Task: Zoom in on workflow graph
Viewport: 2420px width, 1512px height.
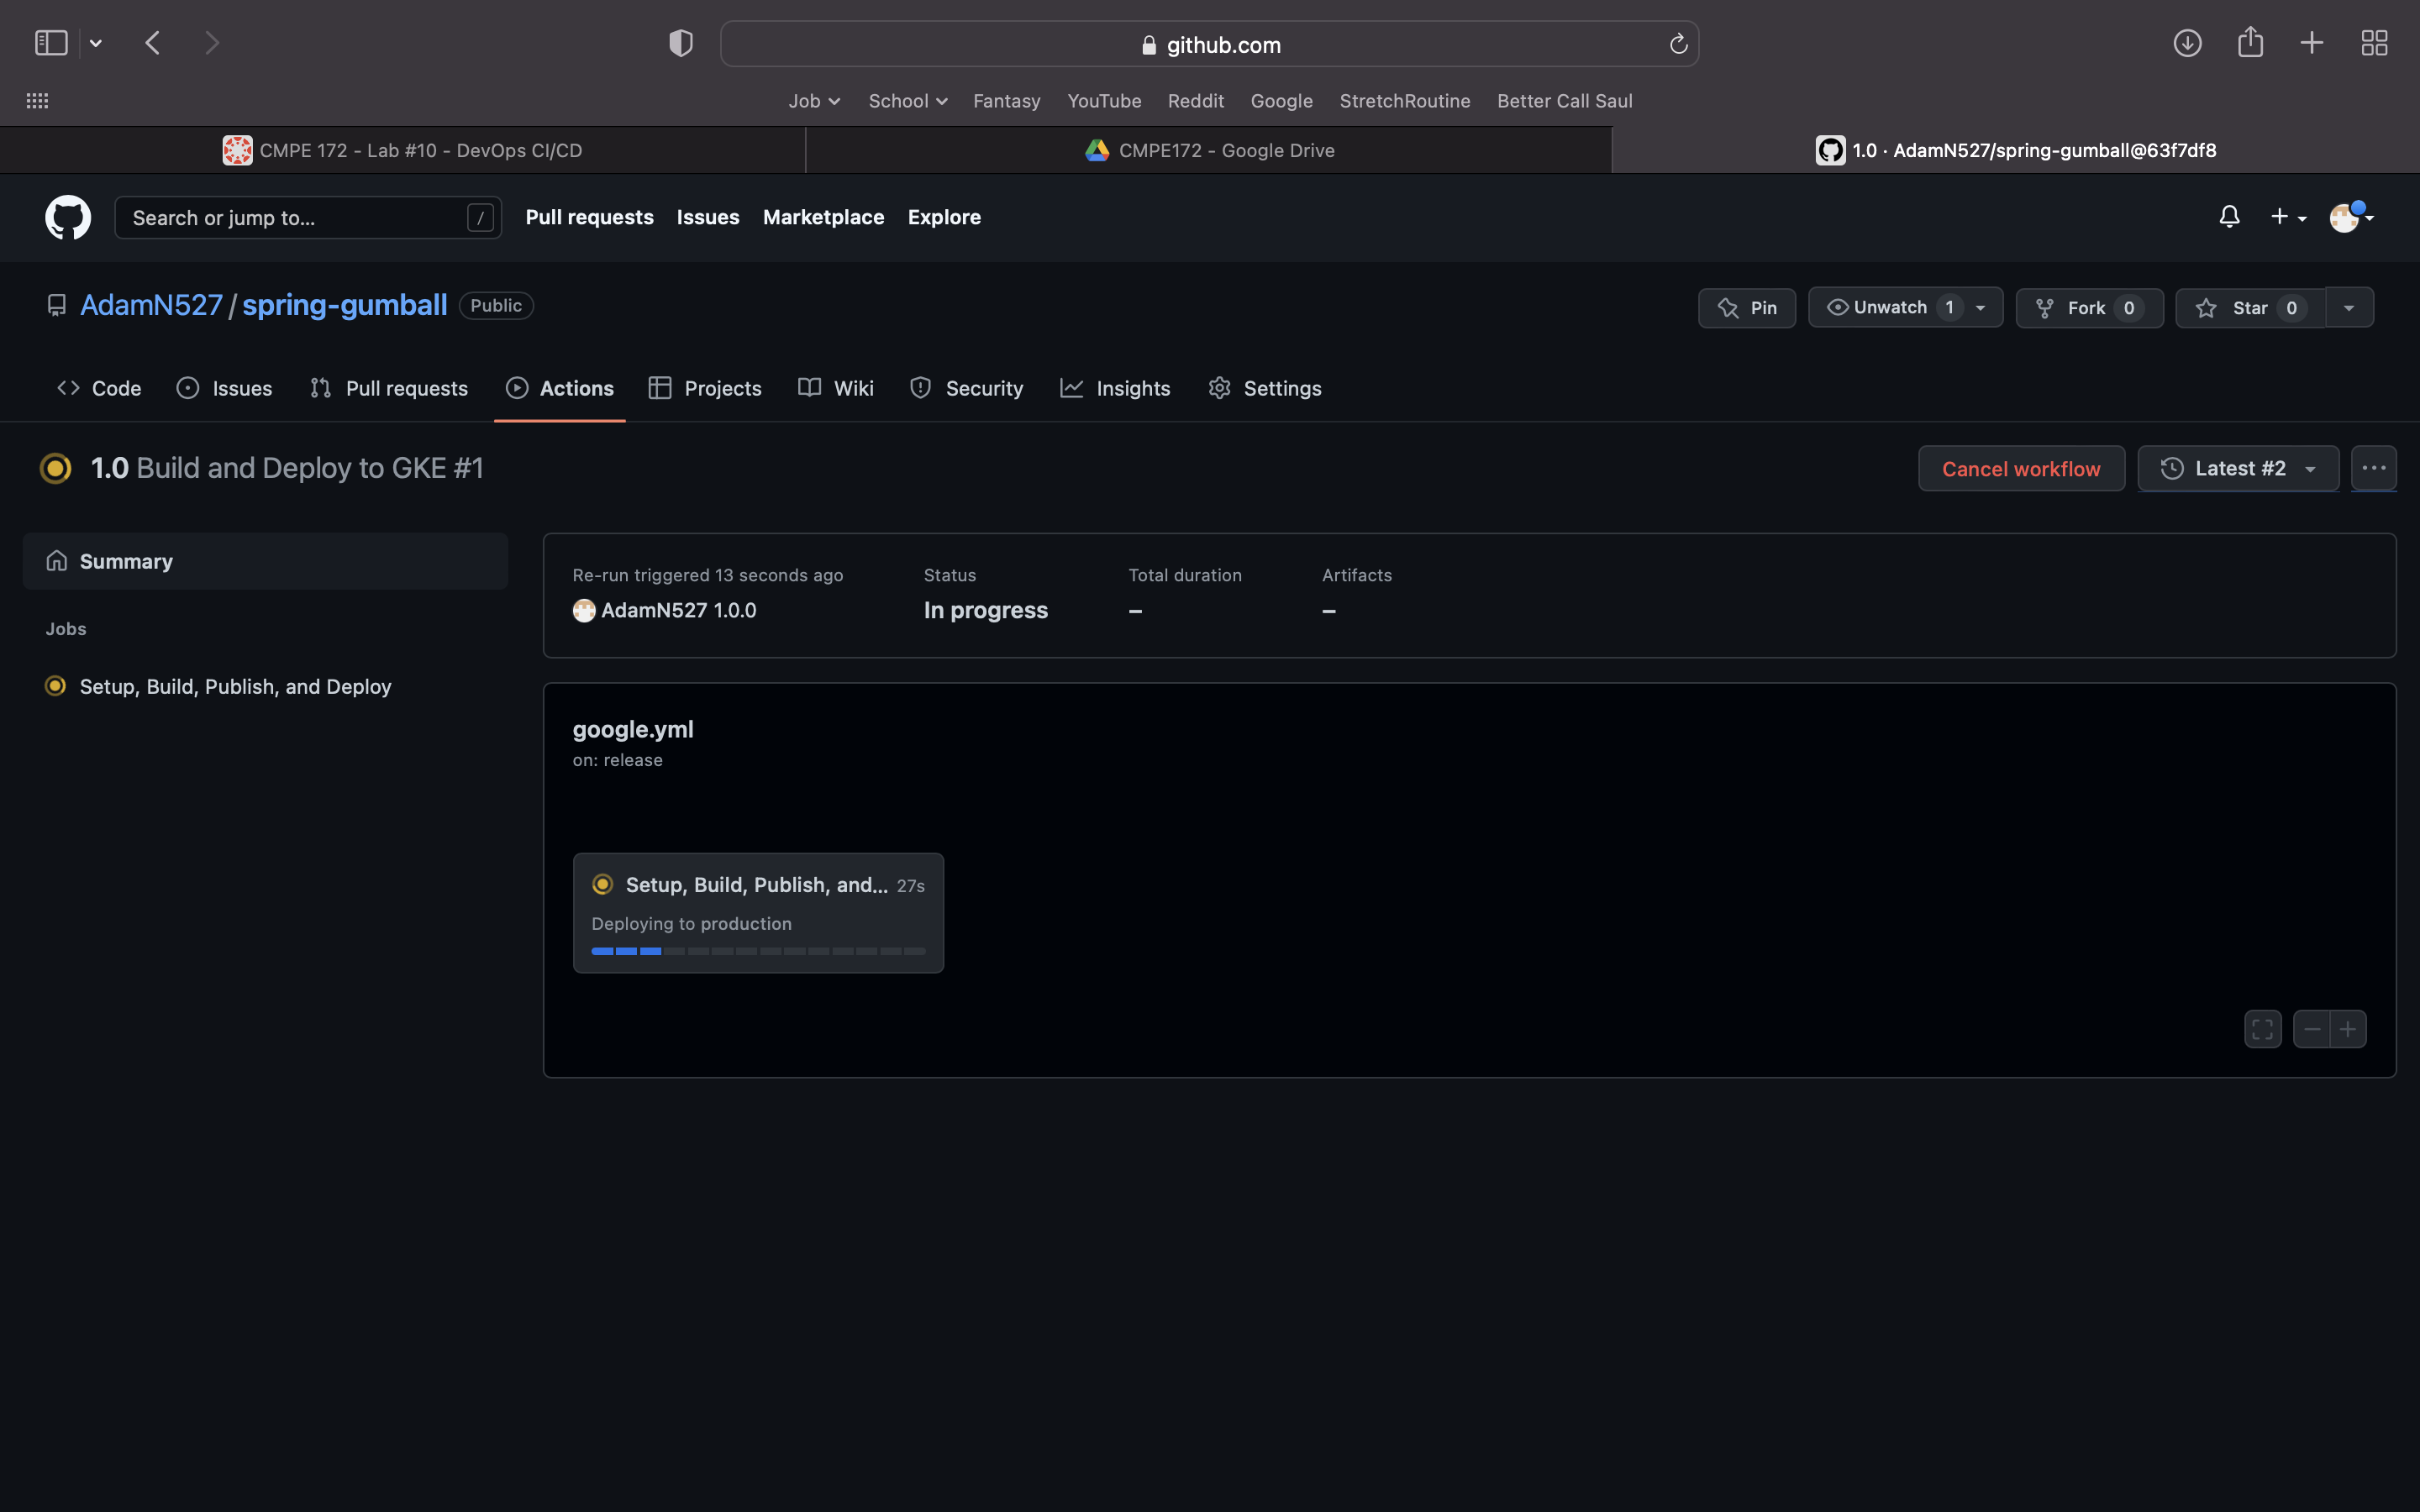Action: pos(2348,1029)
